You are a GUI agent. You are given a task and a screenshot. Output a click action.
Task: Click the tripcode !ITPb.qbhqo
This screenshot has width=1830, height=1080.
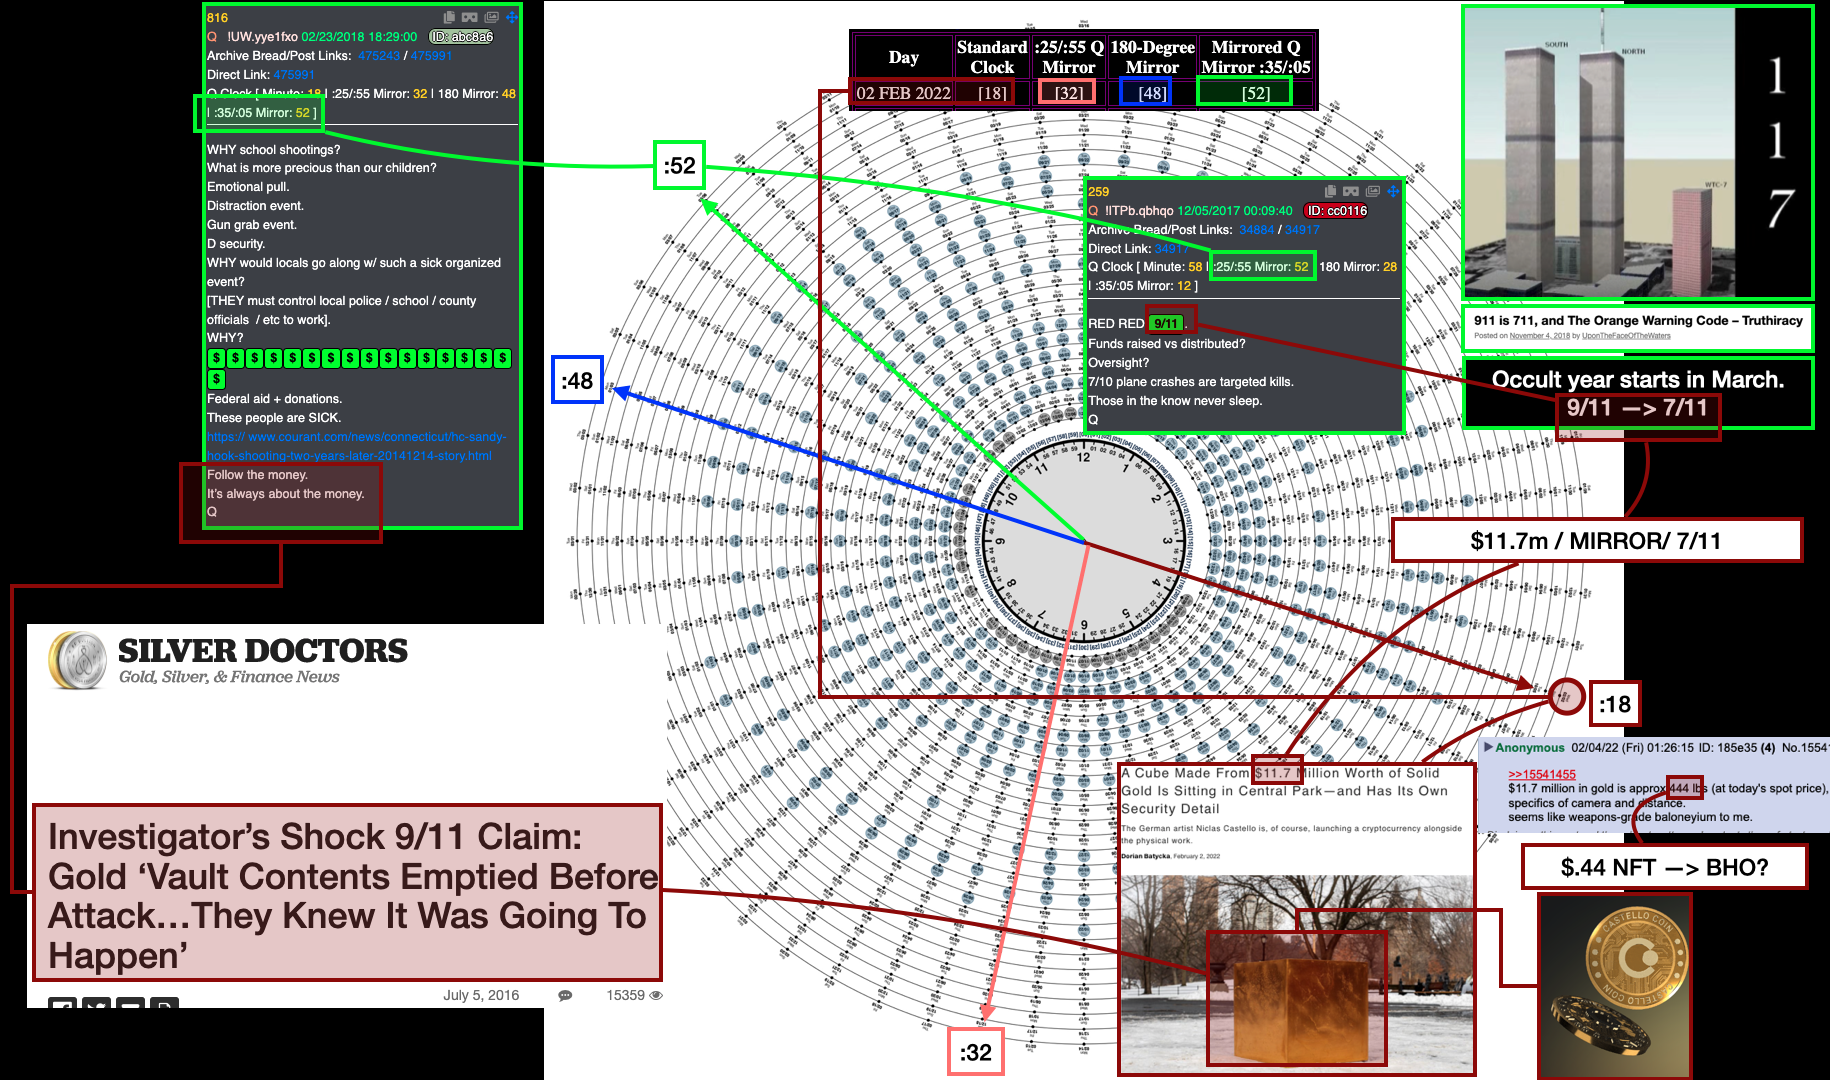pyautogui.click(x=1139, y=211)
